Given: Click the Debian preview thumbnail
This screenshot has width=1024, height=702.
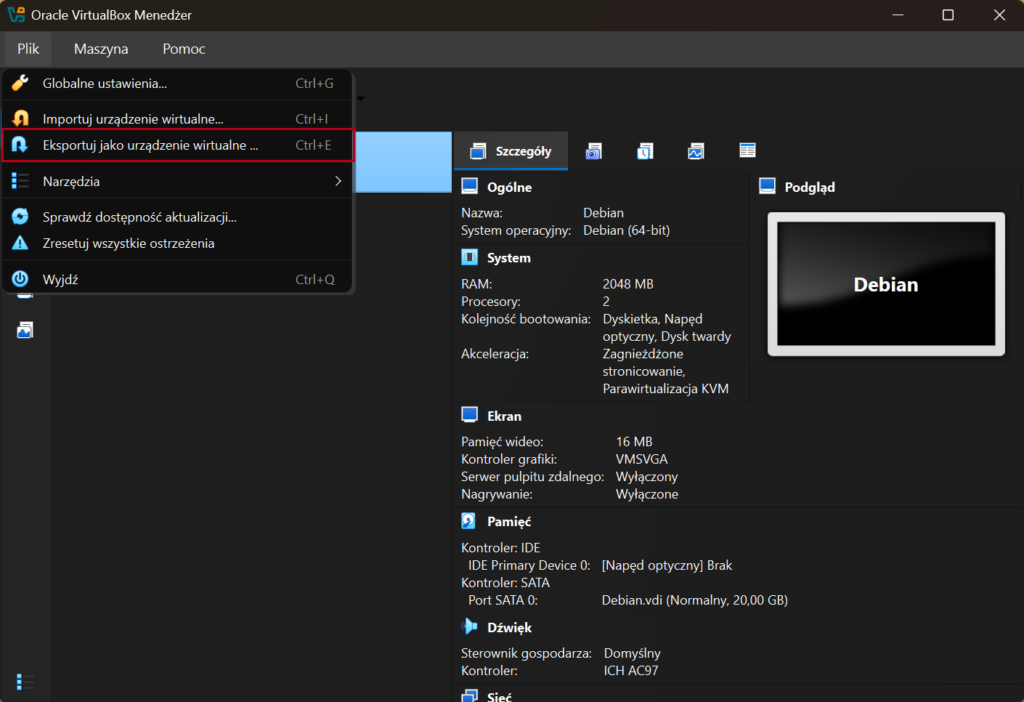Looking at the screenshot, I should 885,284.
